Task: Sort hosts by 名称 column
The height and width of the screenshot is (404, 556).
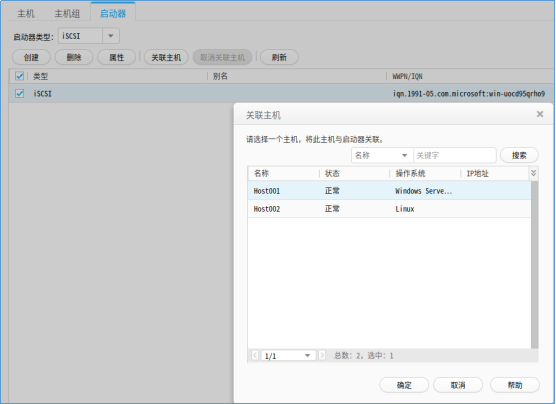Action: click(261, 173)
